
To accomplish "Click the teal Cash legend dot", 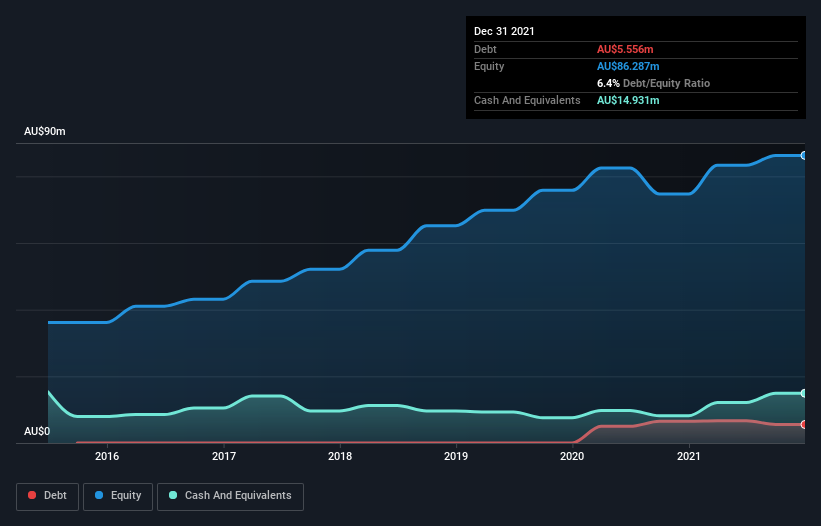I will point(173,495).
